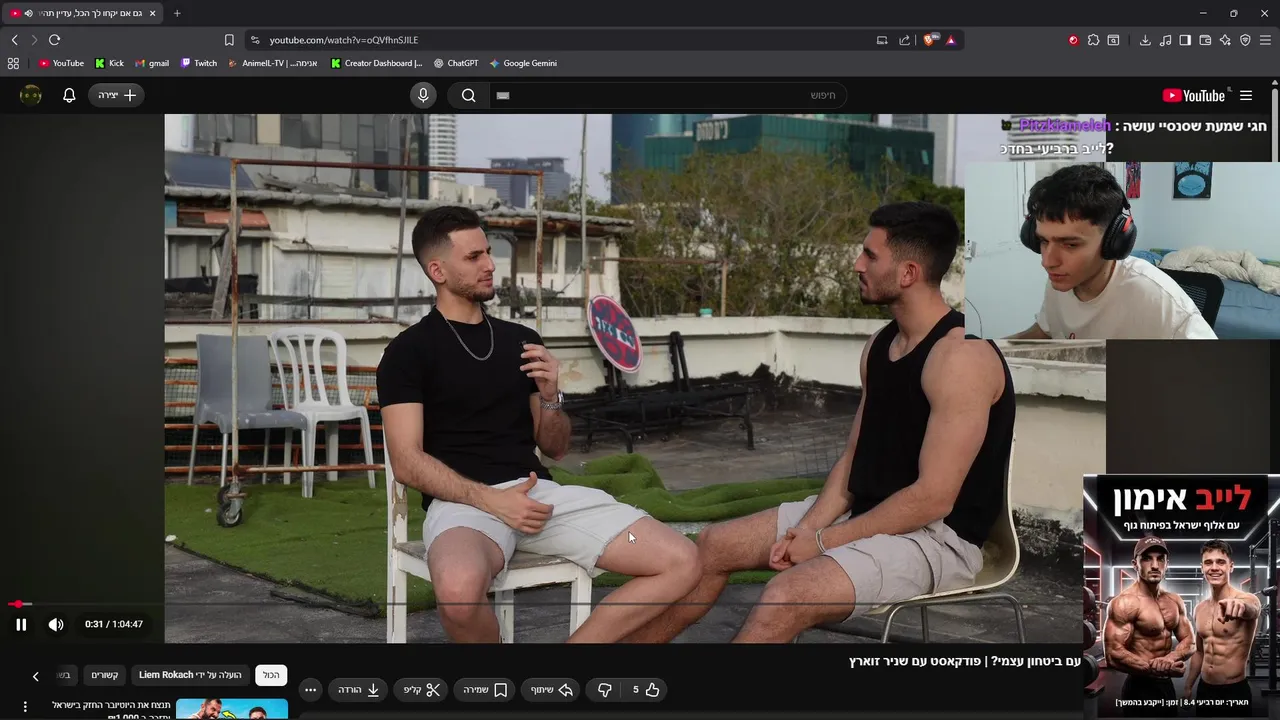This screenshot has height=720, width=1280.
Task: Seek on the red video progress bar
Action: point(20,604)
